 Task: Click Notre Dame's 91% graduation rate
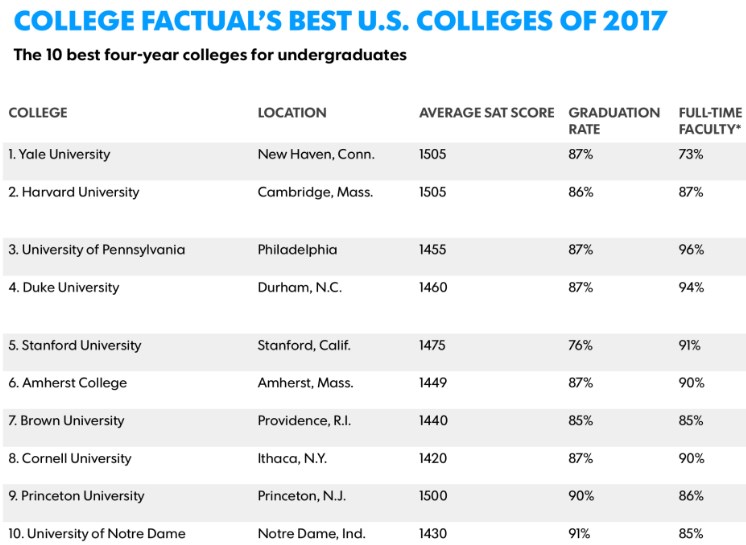pos(580,534)
